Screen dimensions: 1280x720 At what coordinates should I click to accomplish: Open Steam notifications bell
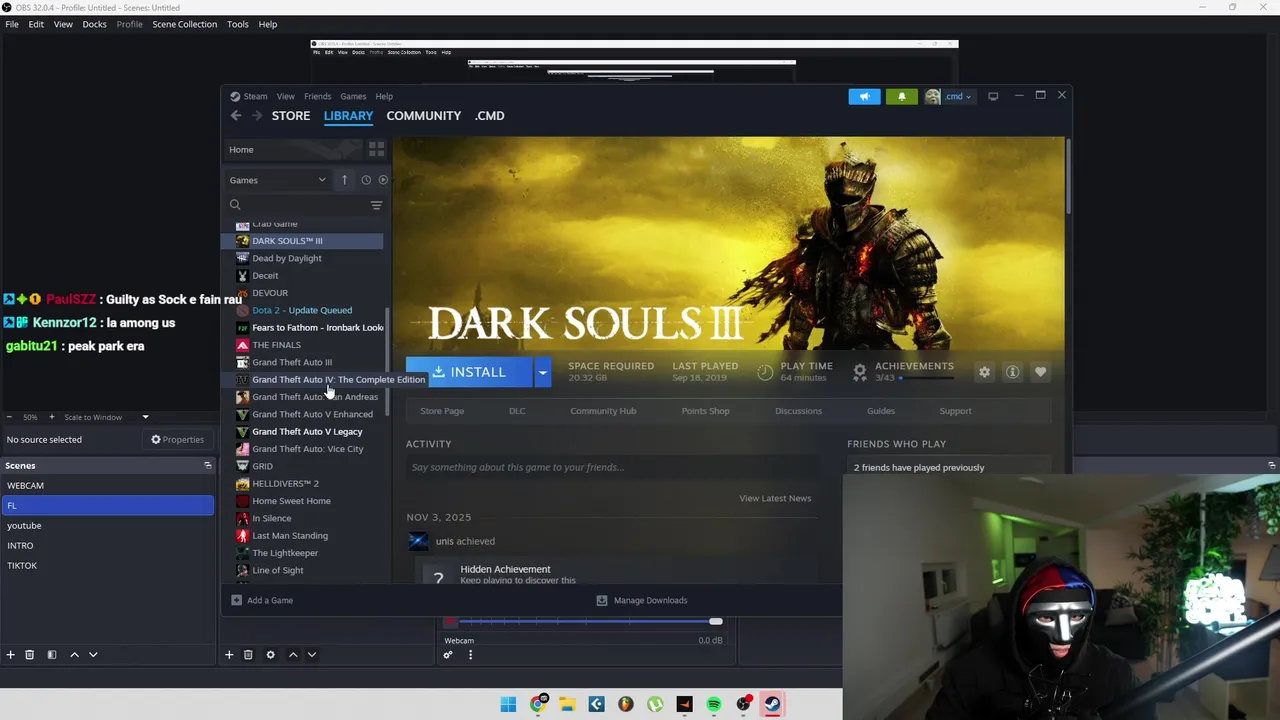[x=901, y=97]
